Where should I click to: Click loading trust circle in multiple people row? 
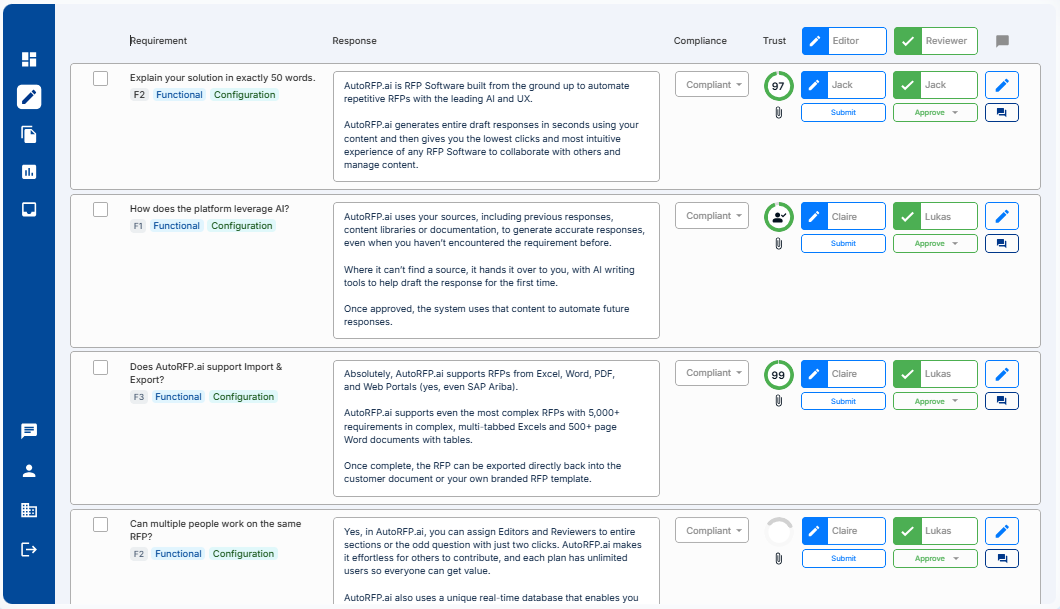[x=779, y=532]
